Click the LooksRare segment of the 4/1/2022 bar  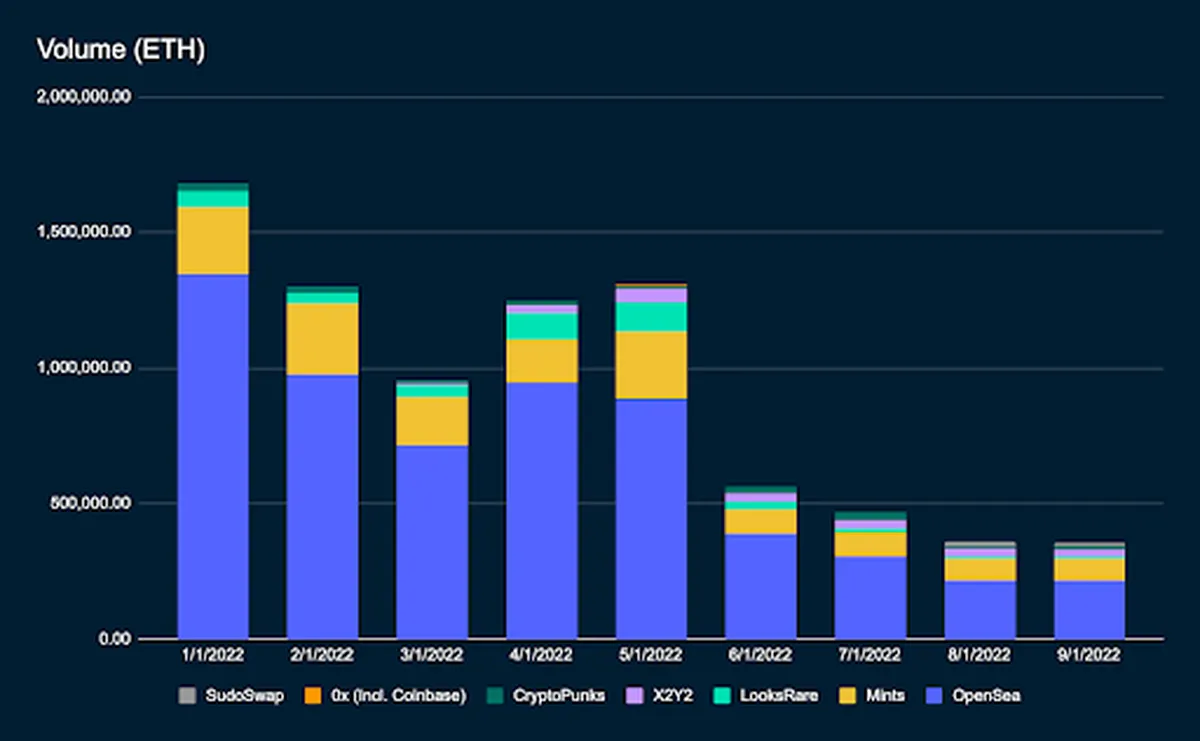point(541,326)
